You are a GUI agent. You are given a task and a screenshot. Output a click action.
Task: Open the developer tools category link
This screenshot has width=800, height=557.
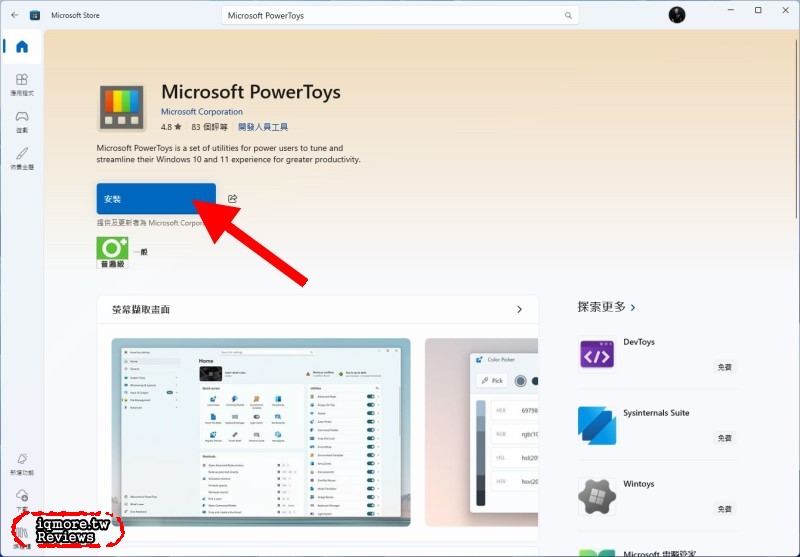coord(263,127)
